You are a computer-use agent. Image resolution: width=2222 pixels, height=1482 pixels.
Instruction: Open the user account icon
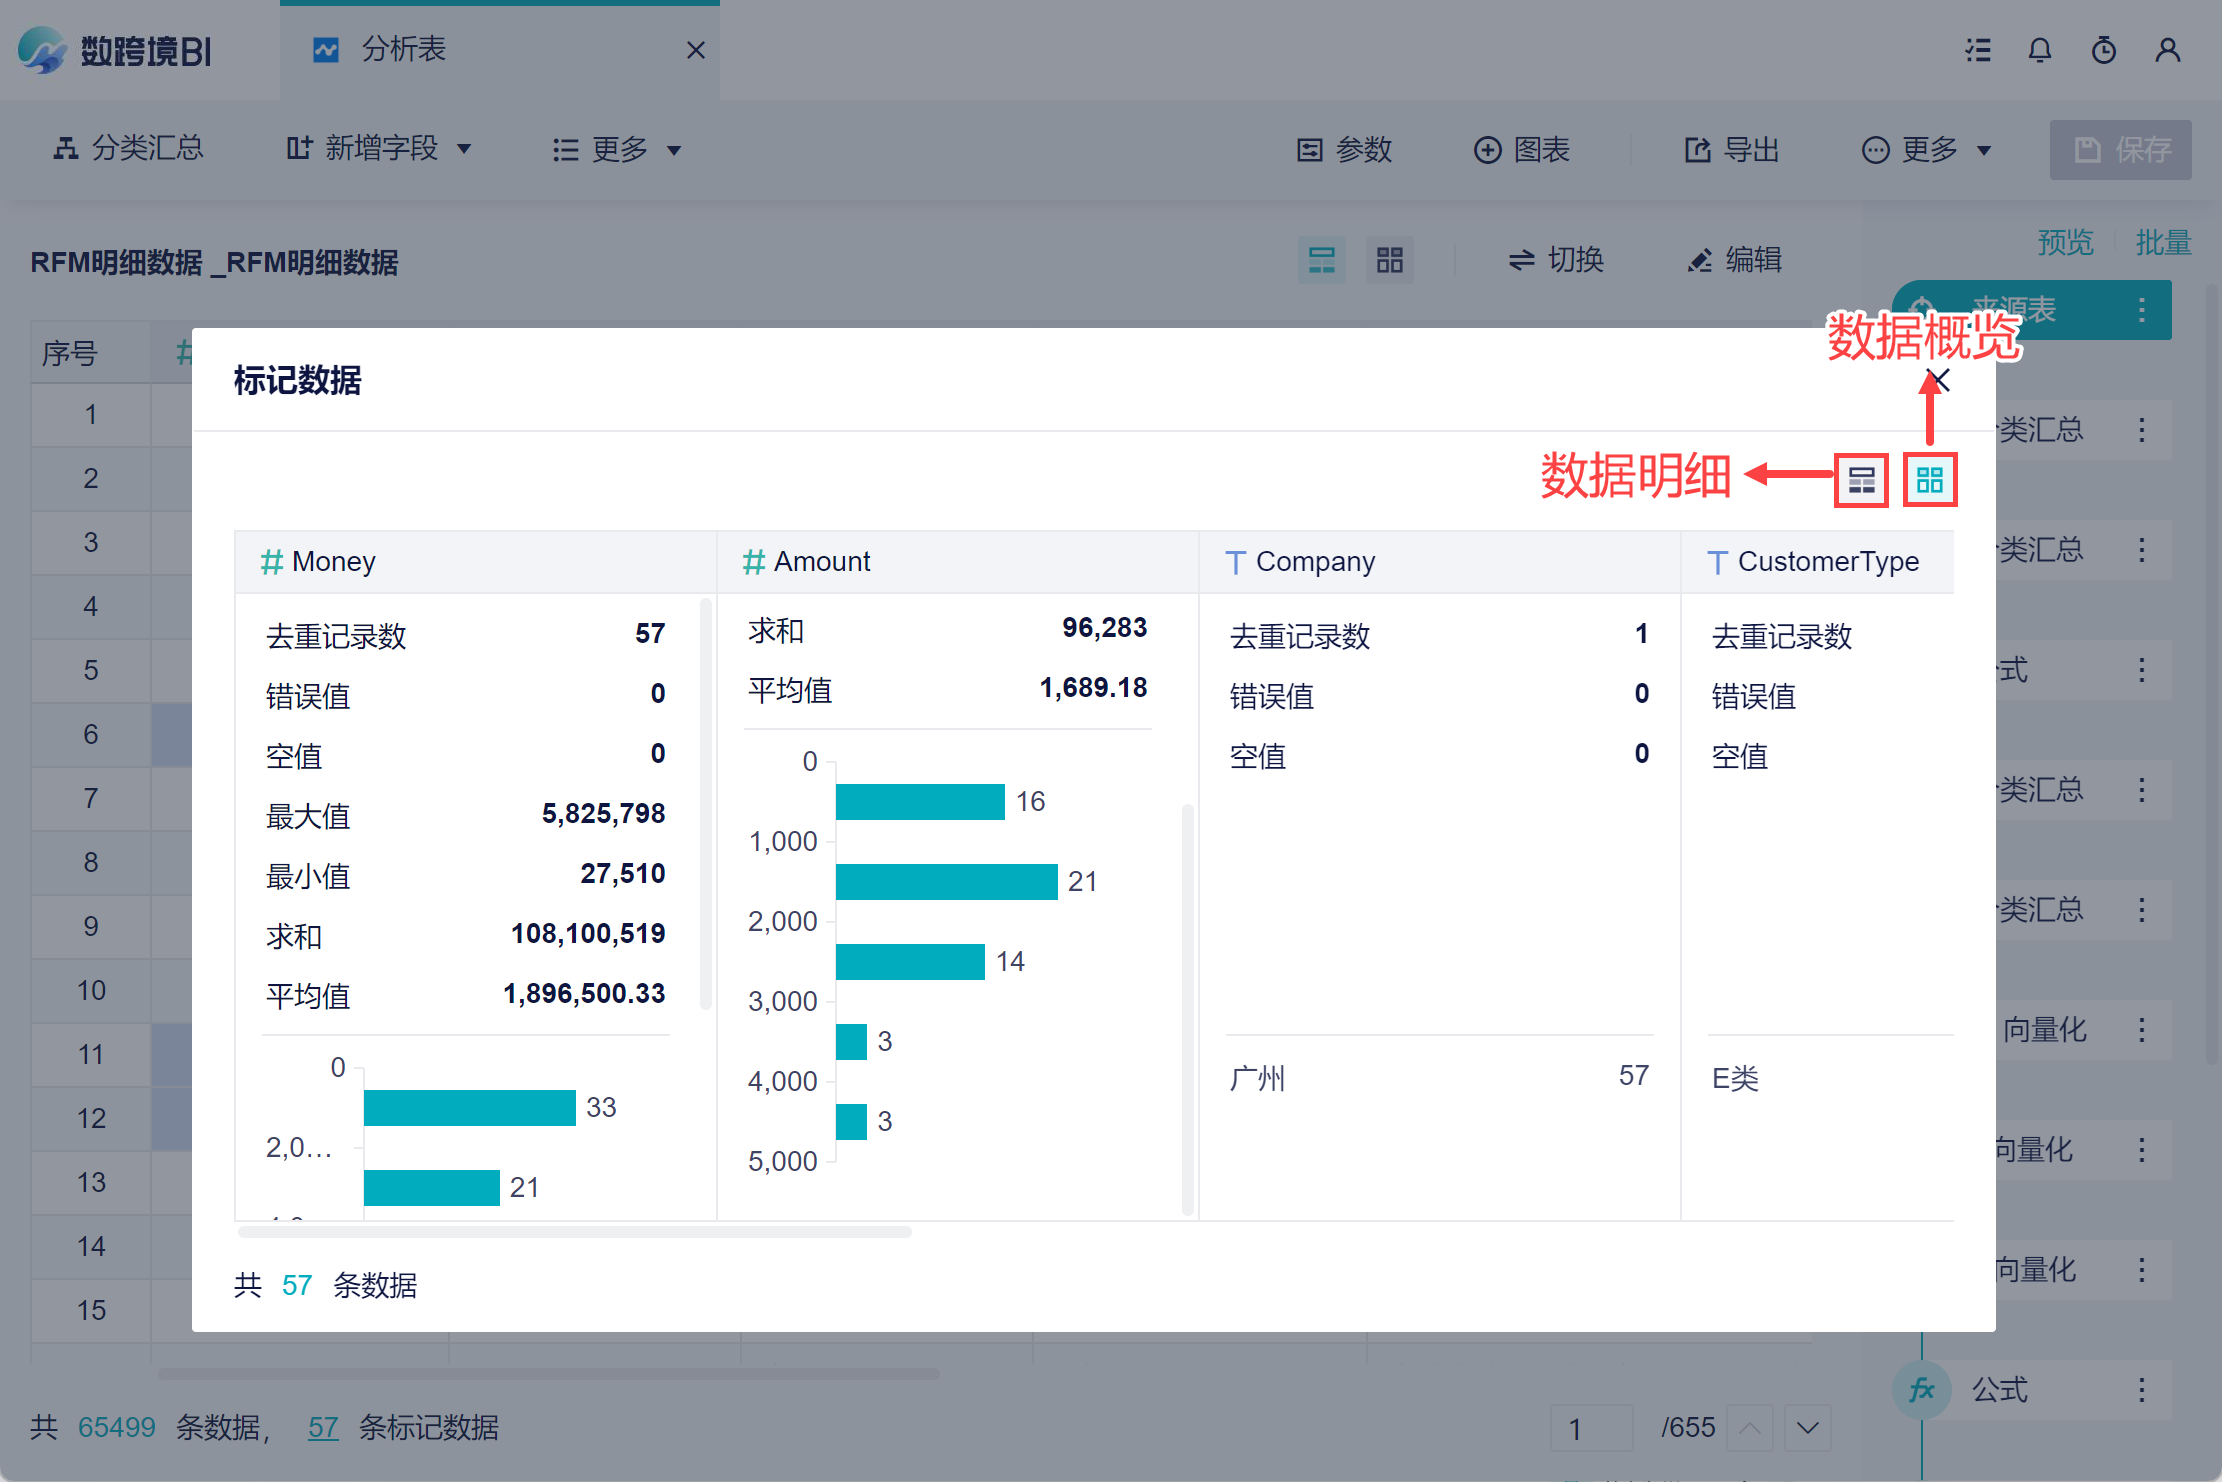pos(2168,50)
